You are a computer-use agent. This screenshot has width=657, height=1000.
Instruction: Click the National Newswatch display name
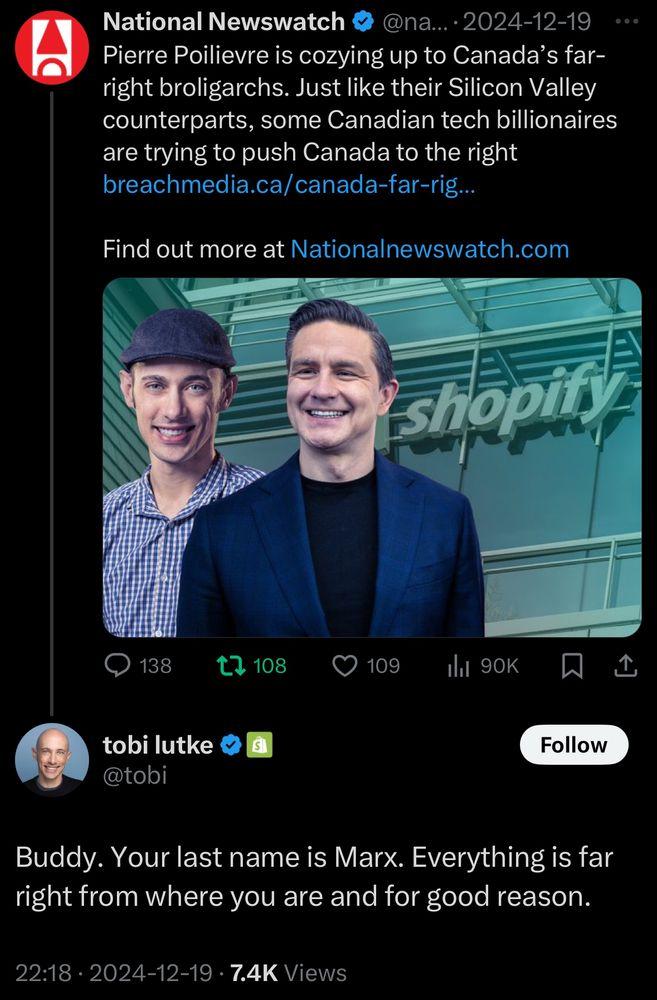pos(224,20)
